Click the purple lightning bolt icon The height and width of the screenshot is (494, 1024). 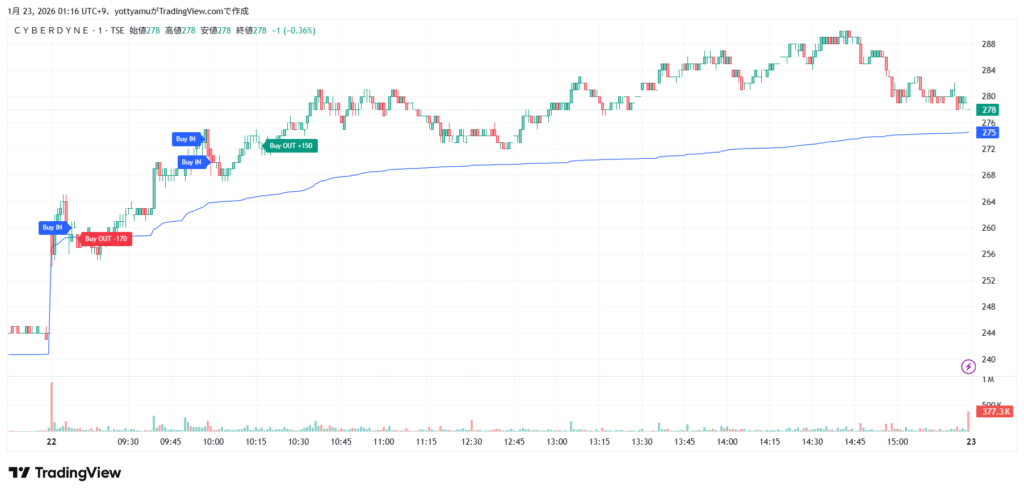coord(967,366)
